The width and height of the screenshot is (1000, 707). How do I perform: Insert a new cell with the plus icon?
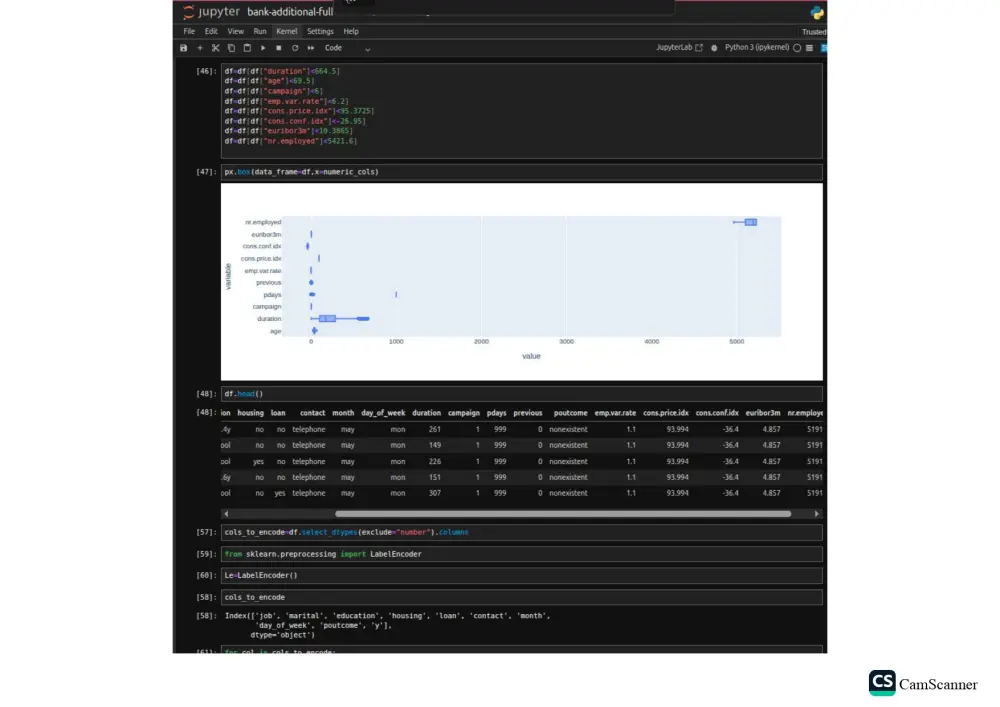pyautogui.click(x=199, y=47)
